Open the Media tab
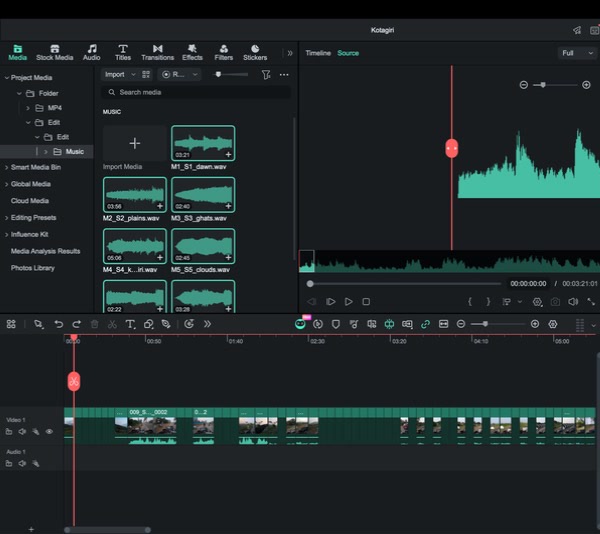The height and width of the screenshot is (534, 600). tap(18, 53)
